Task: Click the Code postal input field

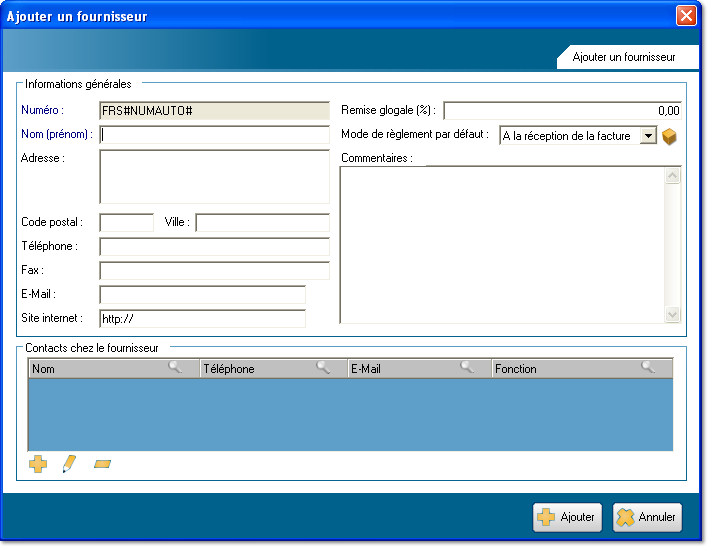Action: [x=126, y=223]
